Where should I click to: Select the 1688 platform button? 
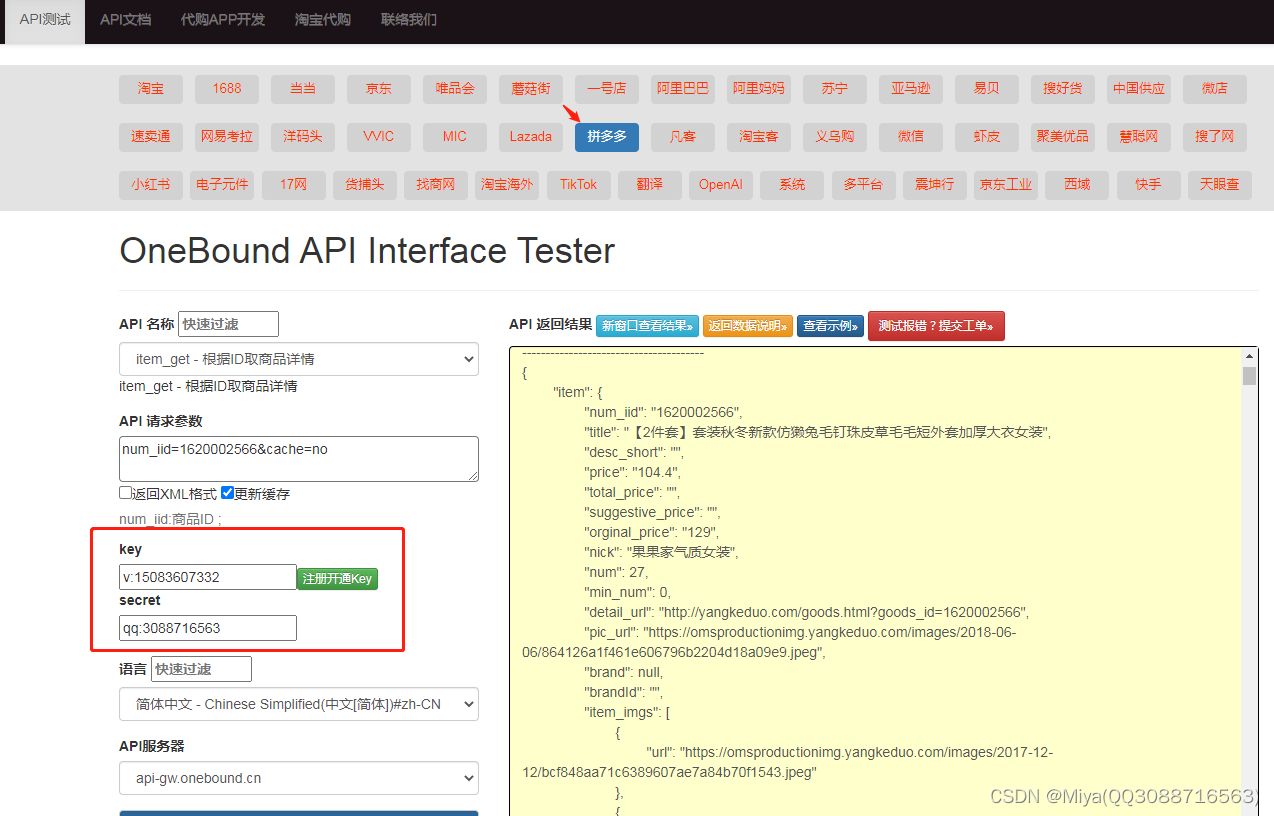[x=227, y=88]
